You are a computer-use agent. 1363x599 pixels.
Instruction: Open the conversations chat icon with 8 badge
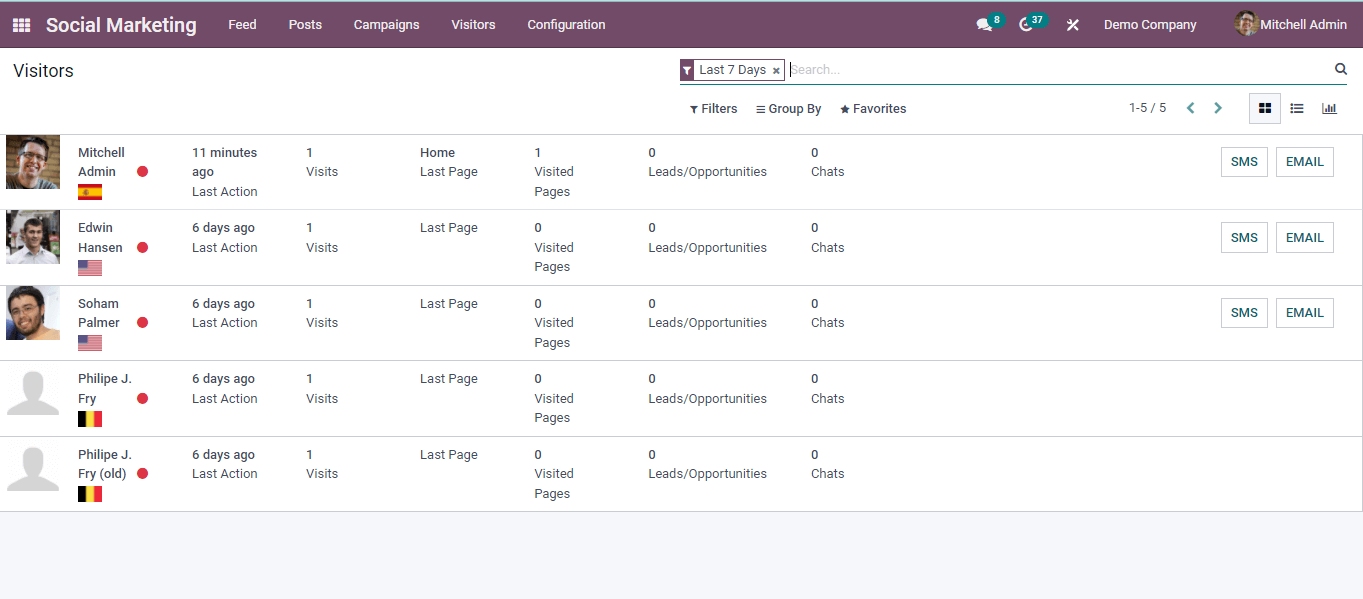coord(984,25)
